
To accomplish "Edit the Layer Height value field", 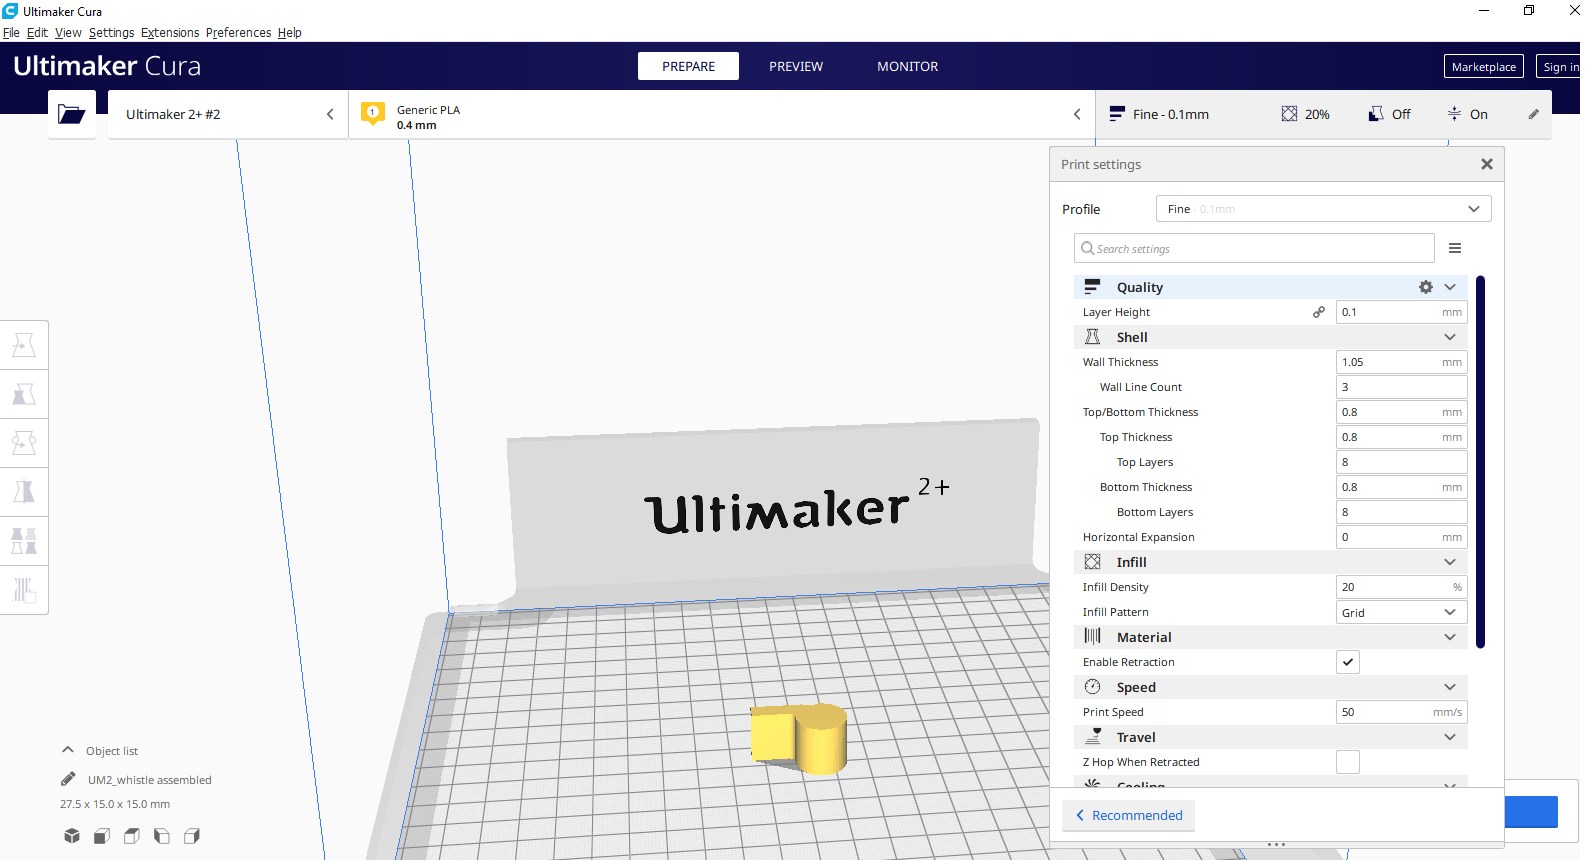I will click(x=1401, y=312).
